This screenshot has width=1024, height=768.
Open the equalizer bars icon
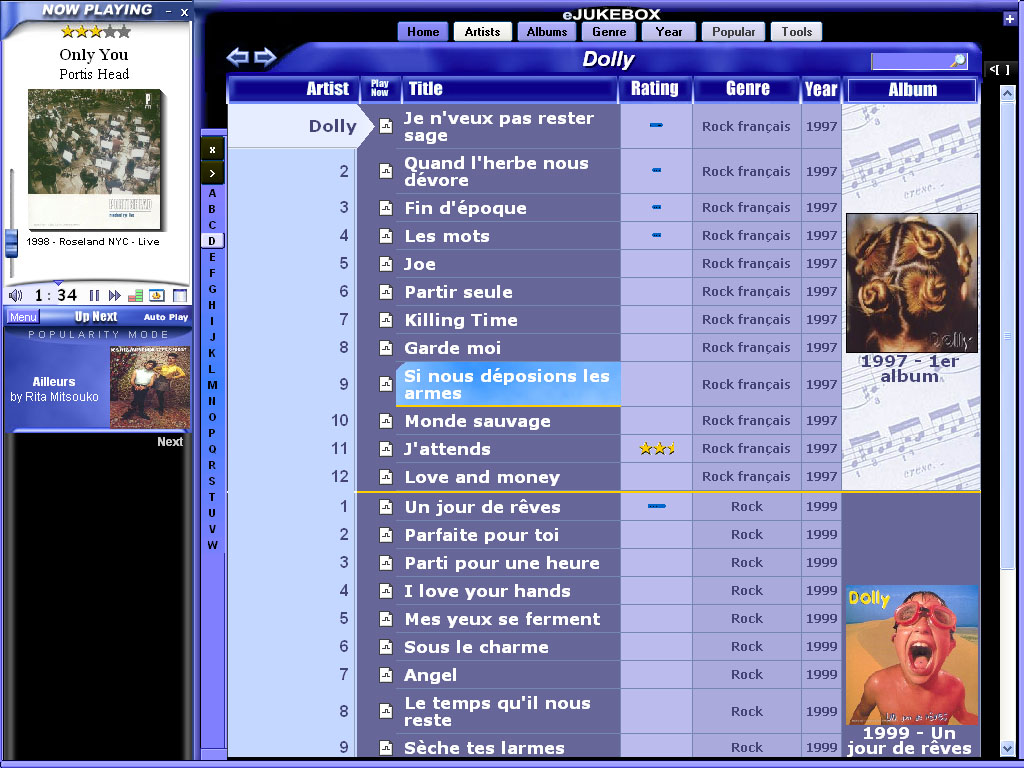pyautogui.click(x=136, y=296)
